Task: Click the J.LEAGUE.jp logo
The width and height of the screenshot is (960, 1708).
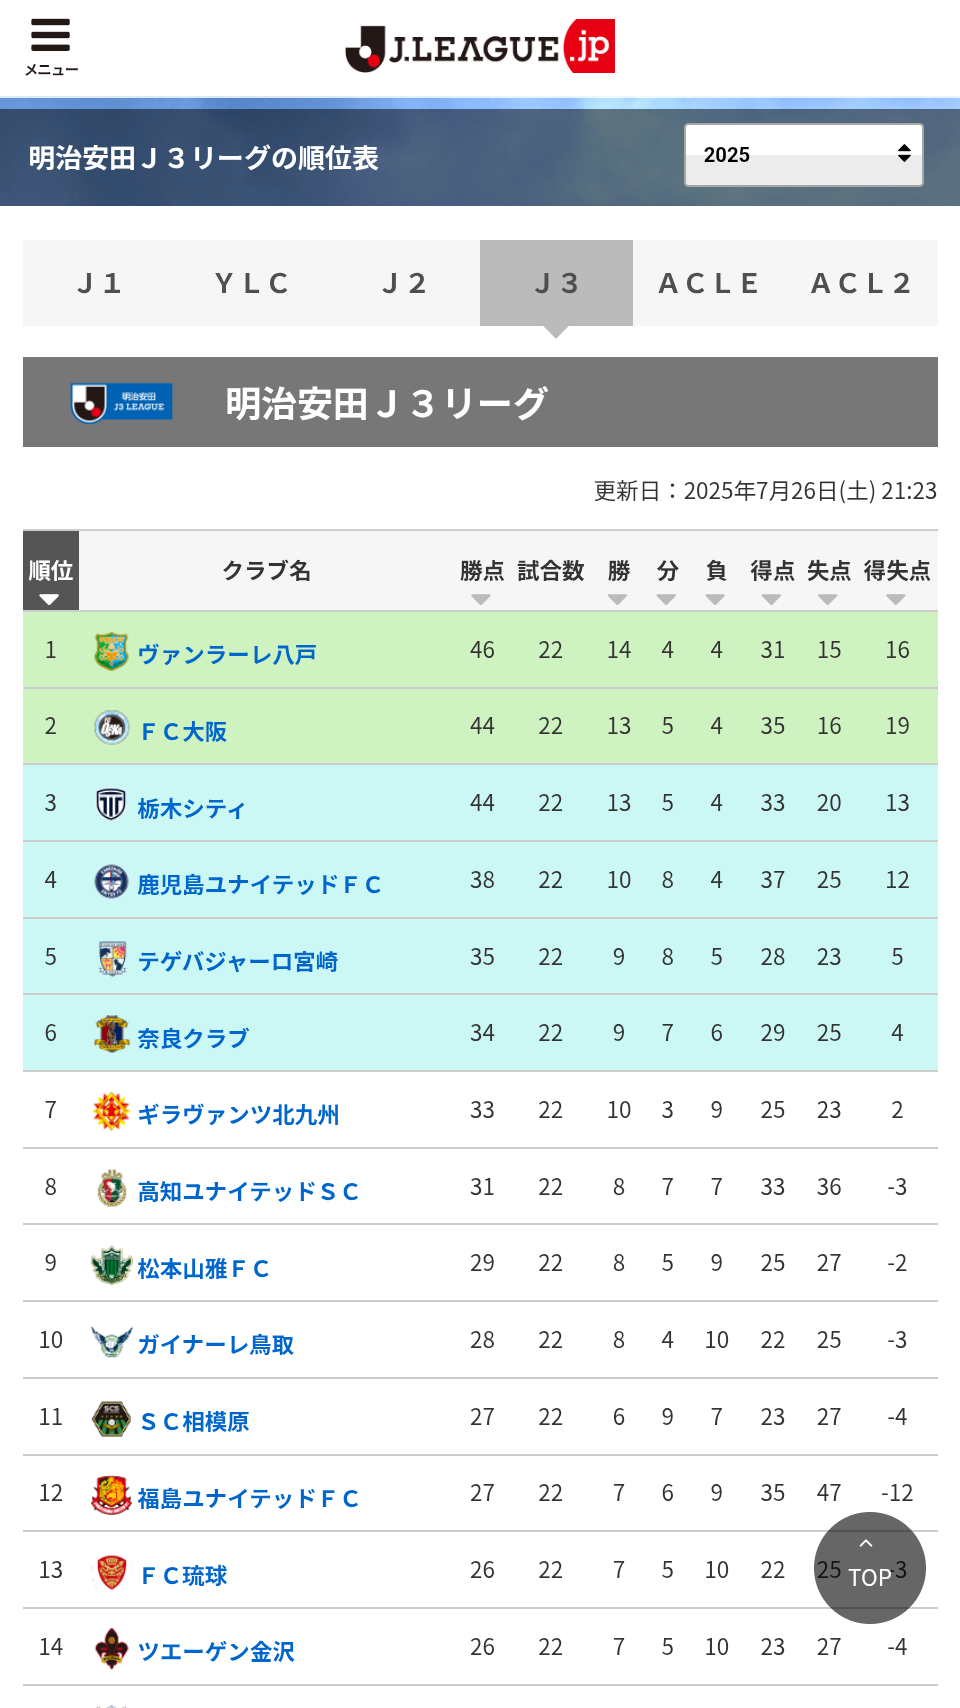Action: (x=480, y=47)
